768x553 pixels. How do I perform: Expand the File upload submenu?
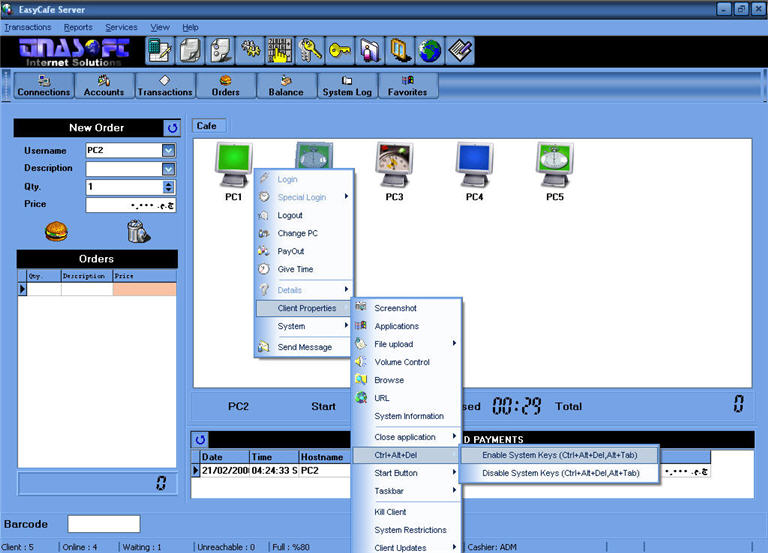click(x=407, y=344)
